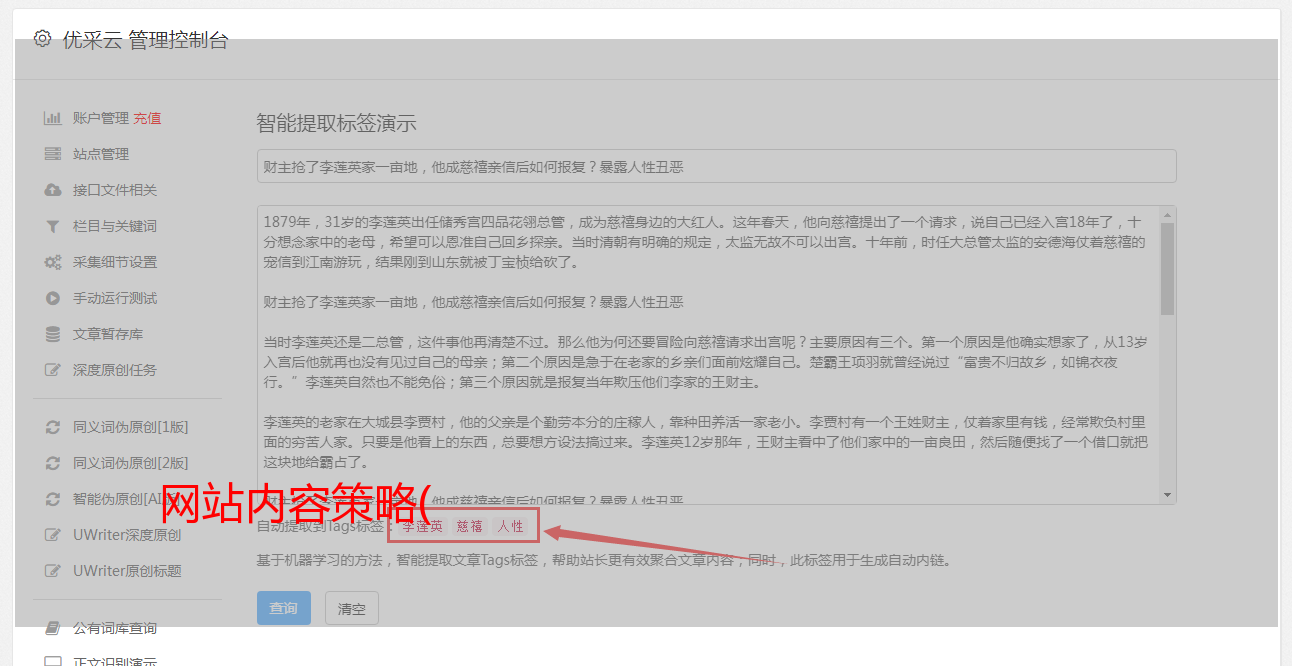Open 同义词伪原创[2版] tool

click(131, 463)
